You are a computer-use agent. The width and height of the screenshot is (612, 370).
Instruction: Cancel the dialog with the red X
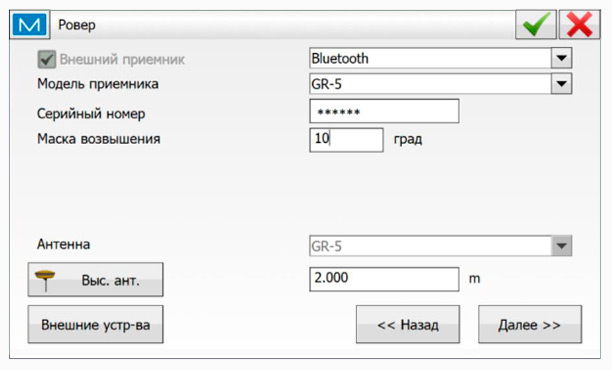[580, 25]
